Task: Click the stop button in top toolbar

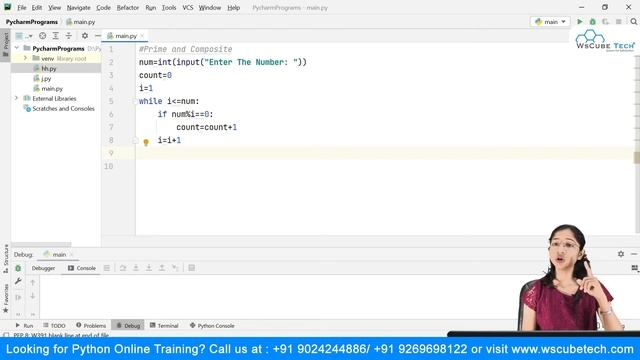Action: [619, 22]
